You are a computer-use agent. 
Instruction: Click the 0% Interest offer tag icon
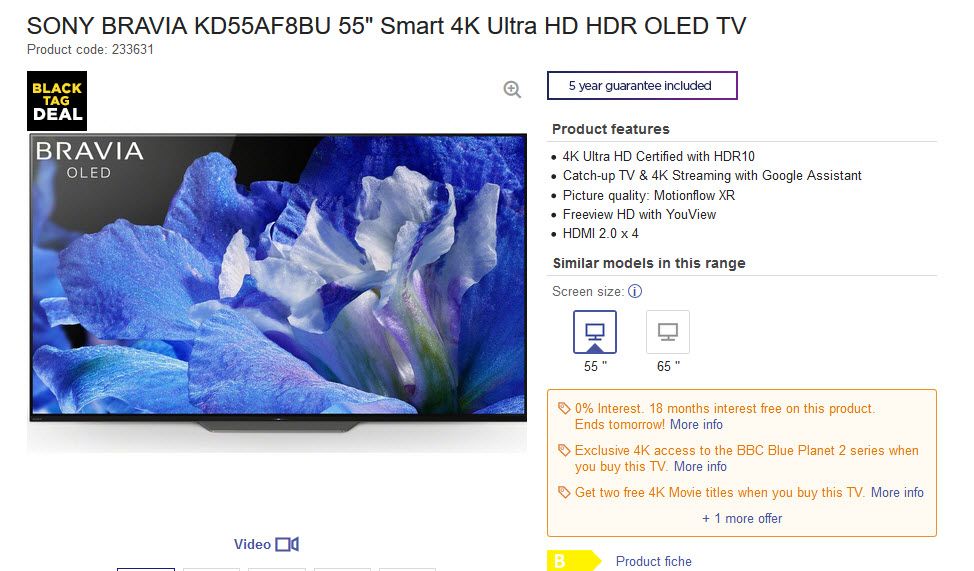point(563,408)
